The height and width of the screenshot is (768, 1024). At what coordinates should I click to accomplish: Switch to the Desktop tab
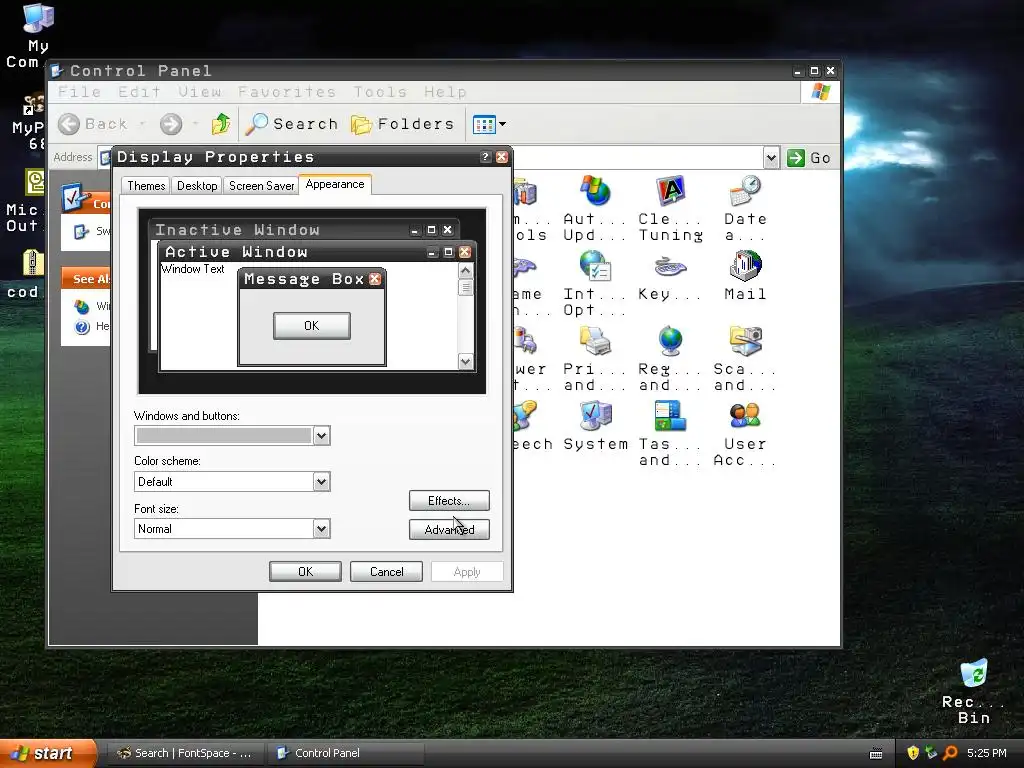pos(197,185)
